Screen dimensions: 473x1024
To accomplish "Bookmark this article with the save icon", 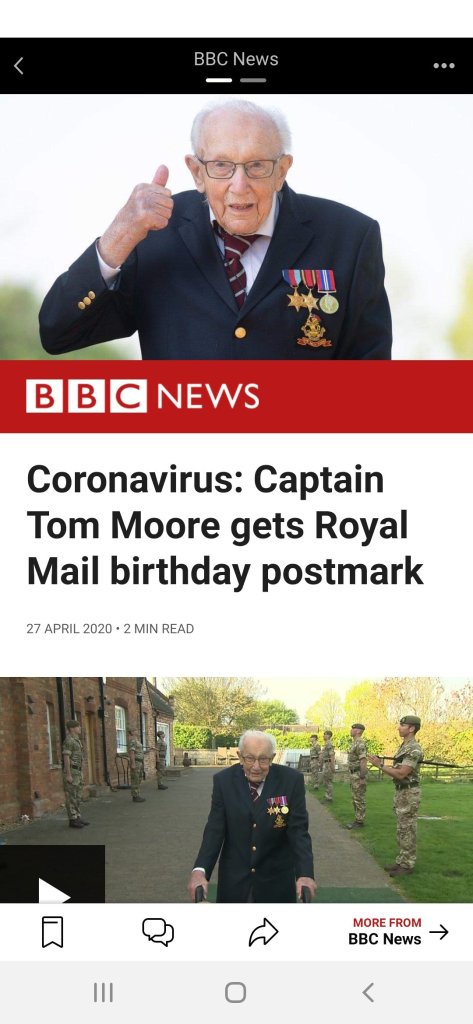I will click(52, 932).
